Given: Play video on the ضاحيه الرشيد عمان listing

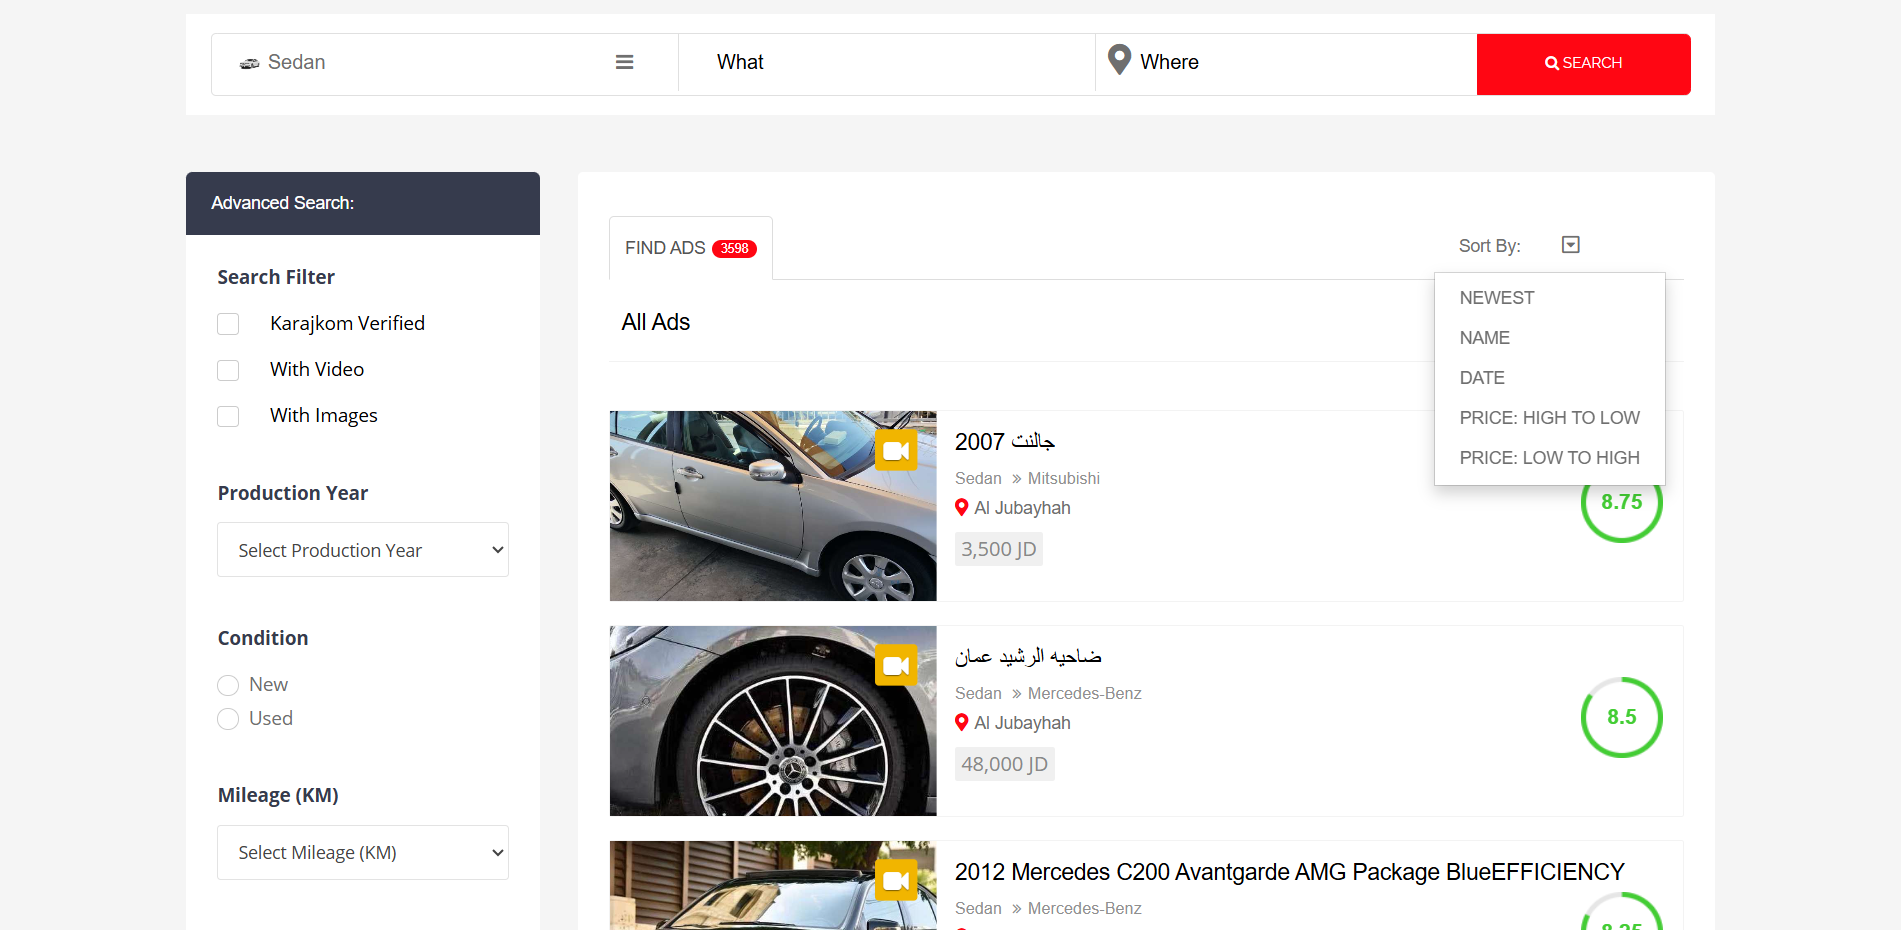Looking at the screenshot, I should 896,664.
